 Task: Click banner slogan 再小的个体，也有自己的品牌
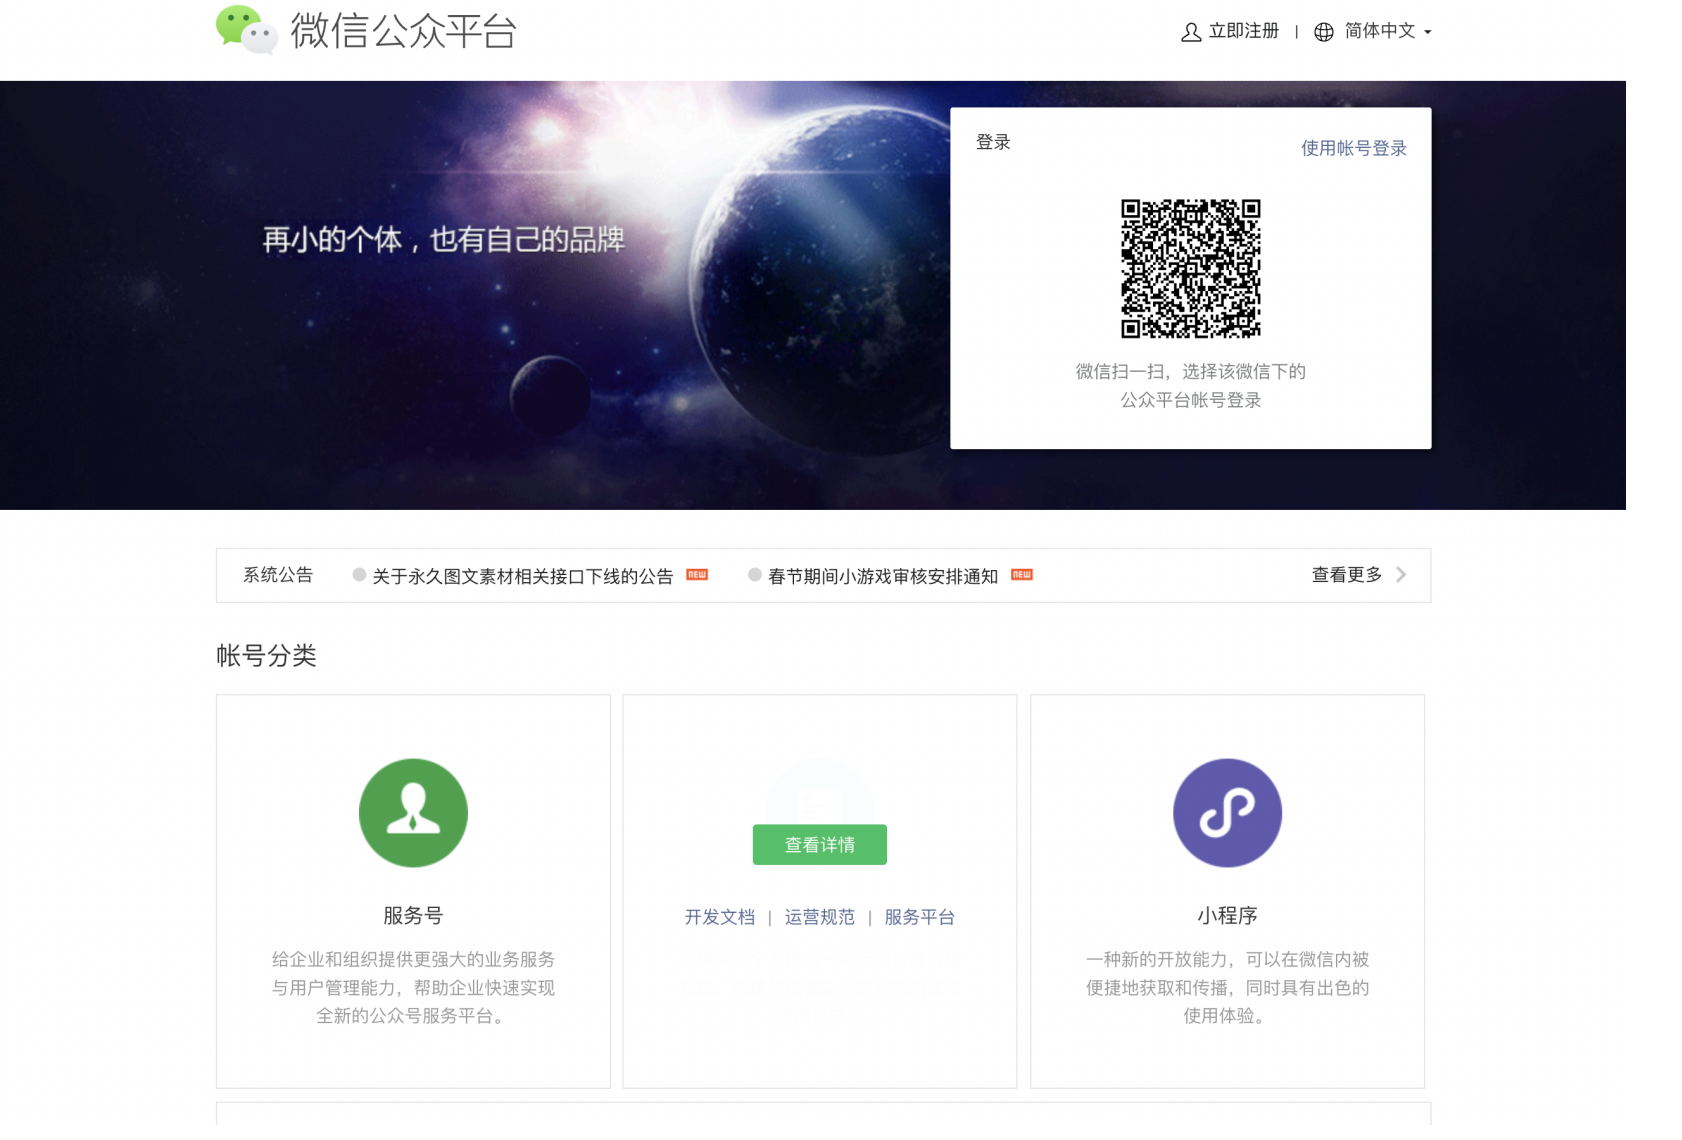point(443,240)
